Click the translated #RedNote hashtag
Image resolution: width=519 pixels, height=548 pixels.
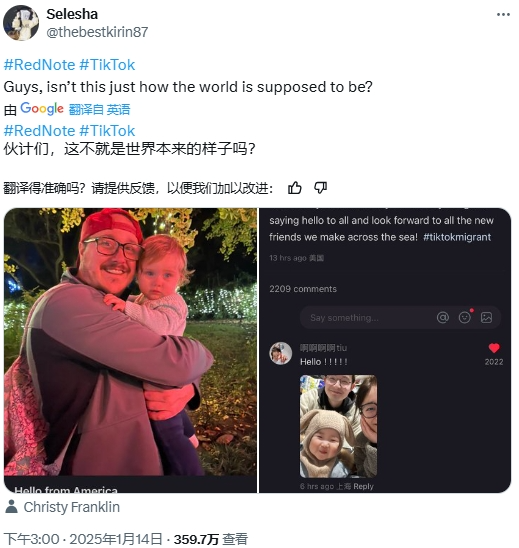point(39,131)
